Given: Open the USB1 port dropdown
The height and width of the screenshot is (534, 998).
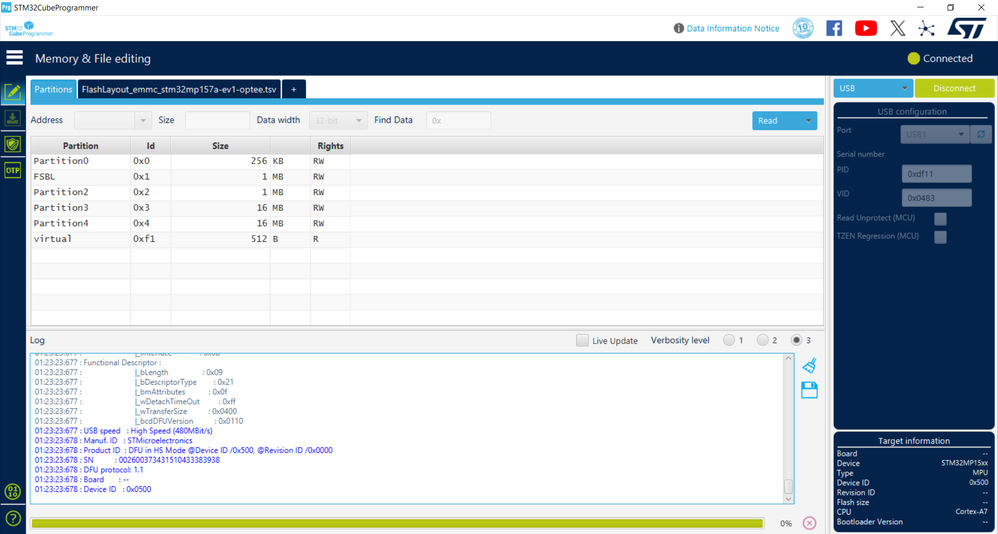Looking at the screenshot, I should [934, 134].
